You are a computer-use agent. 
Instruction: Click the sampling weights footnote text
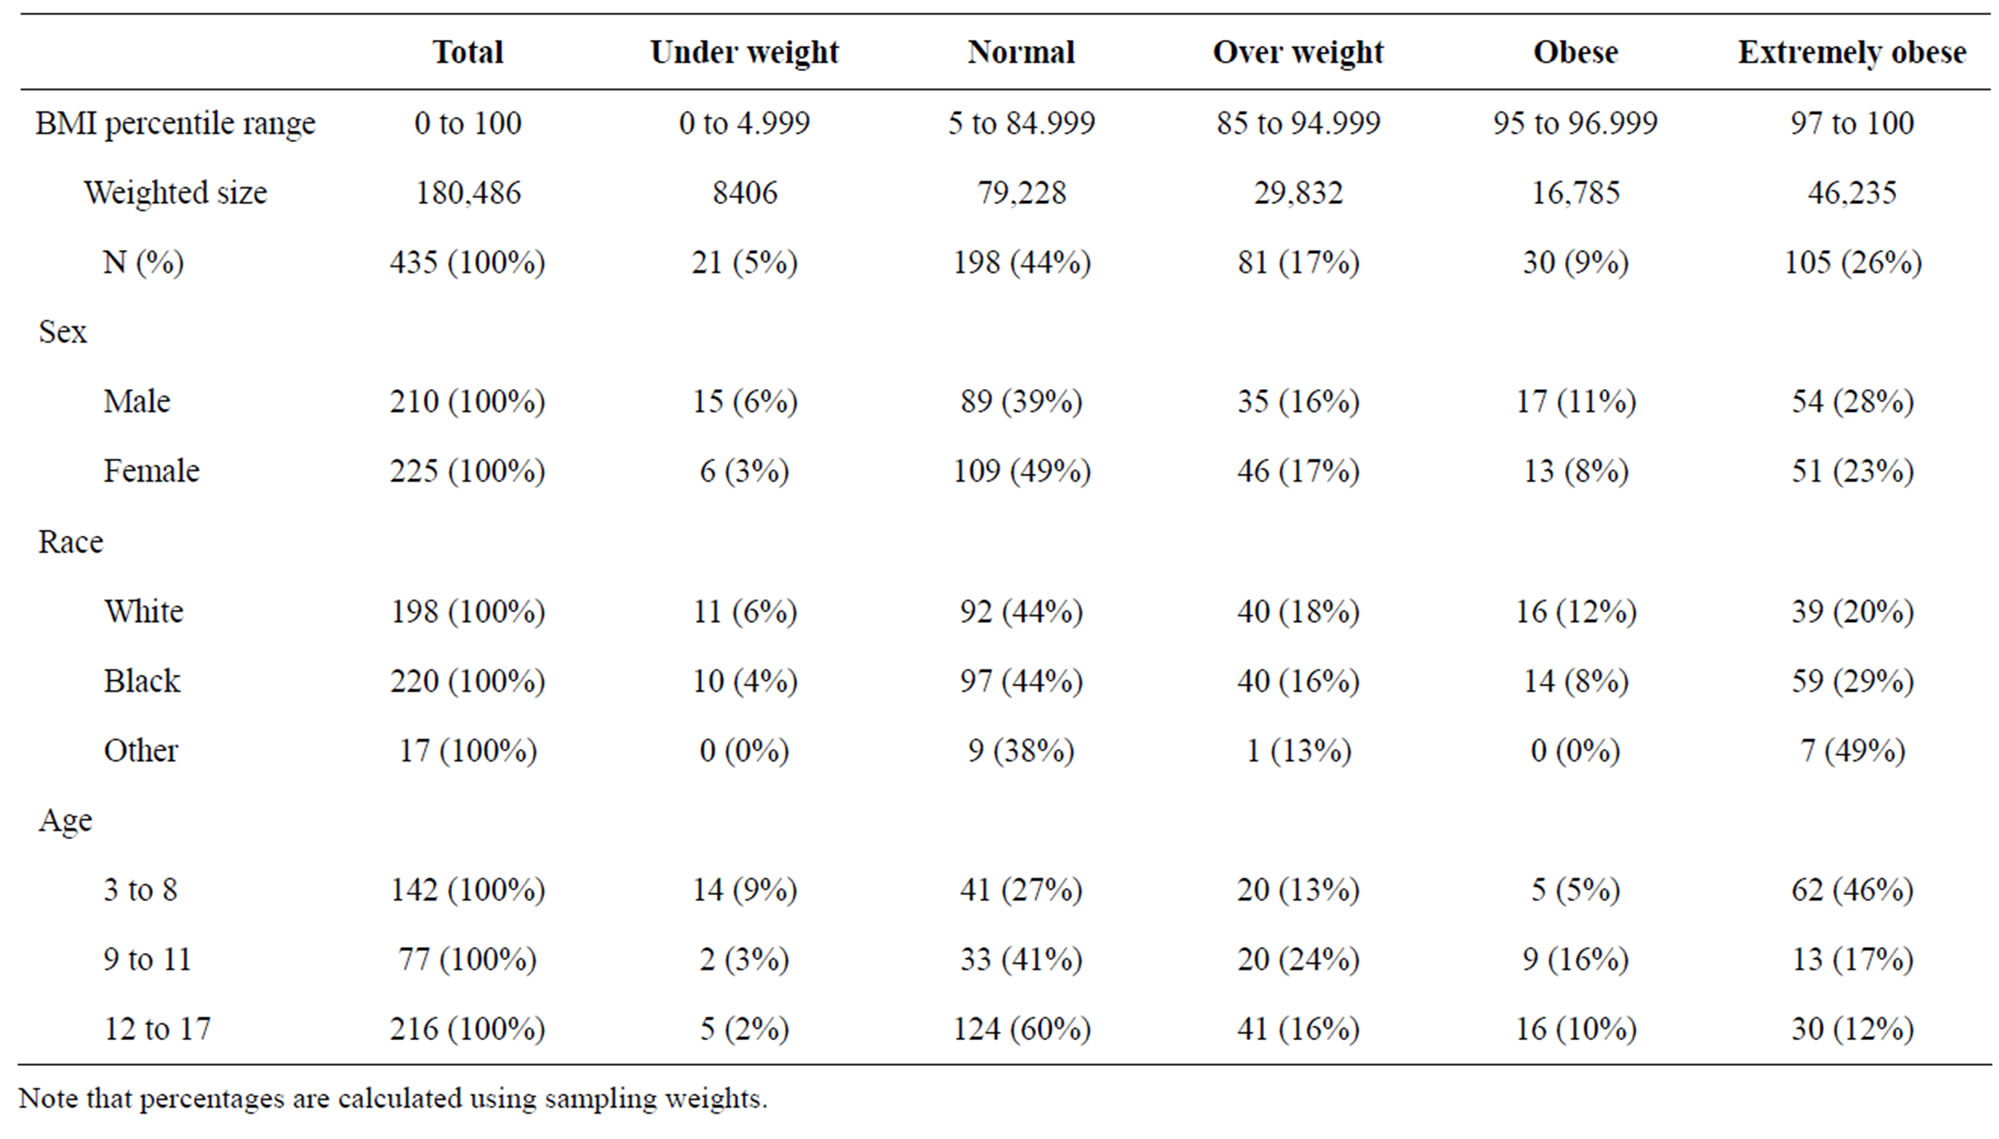click(x=393, y=1098)
